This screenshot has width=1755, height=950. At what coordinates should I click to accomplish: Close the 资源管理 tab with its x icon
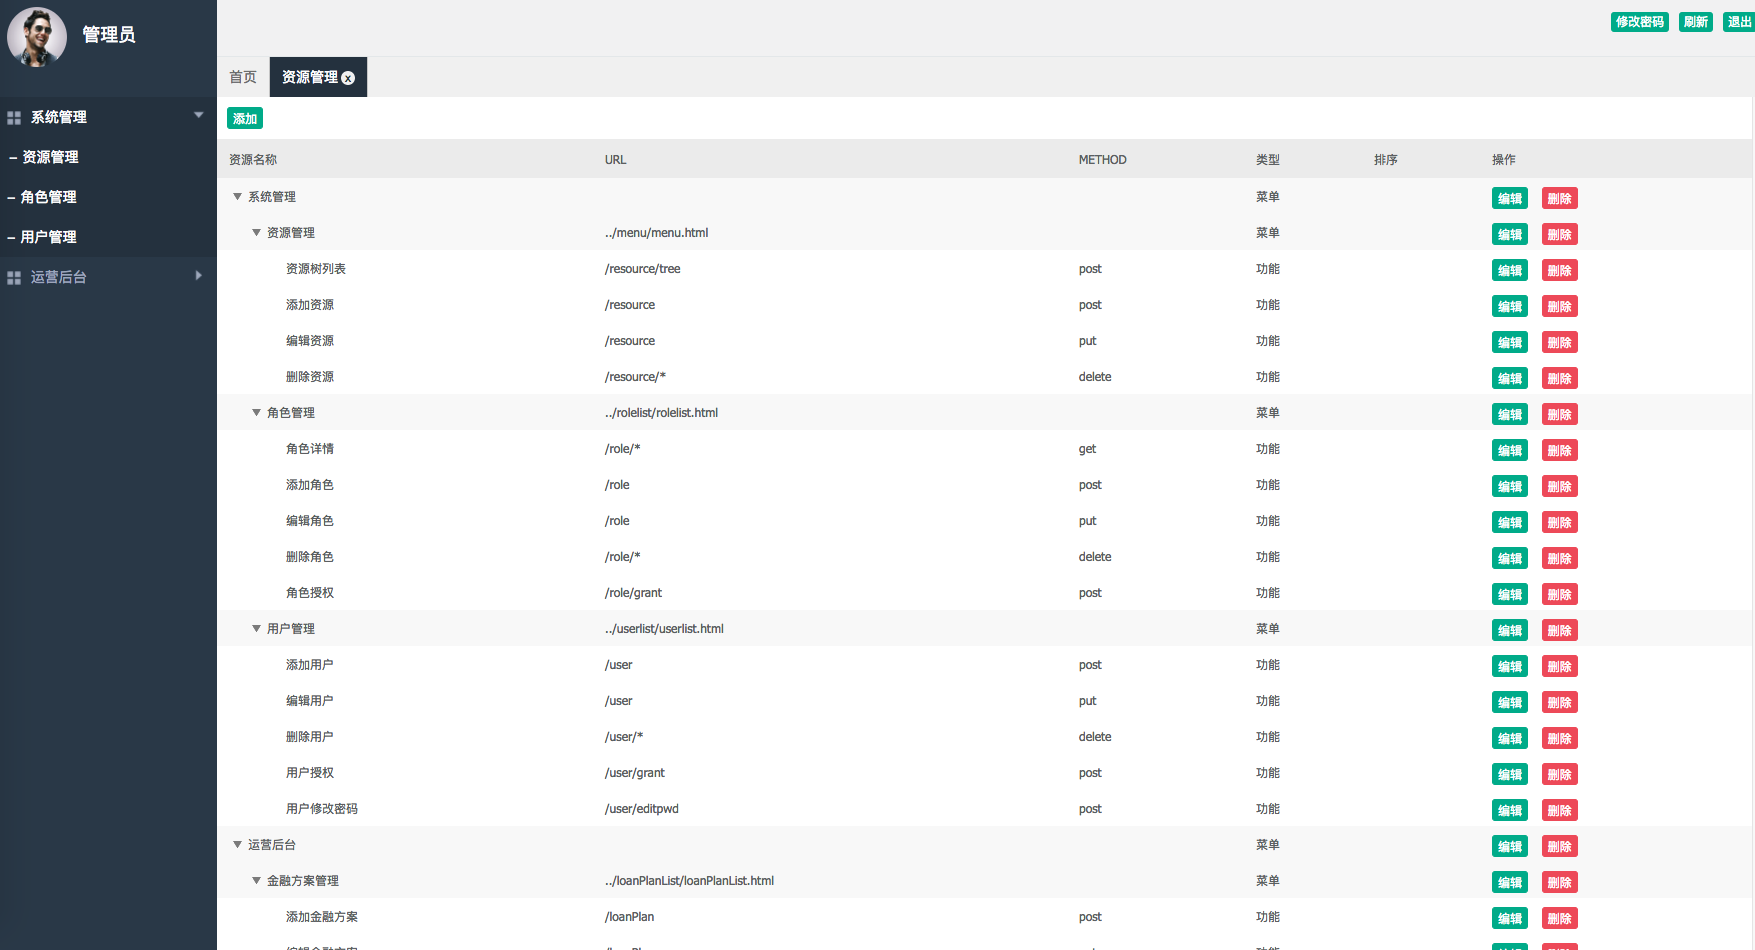(348, 78)
